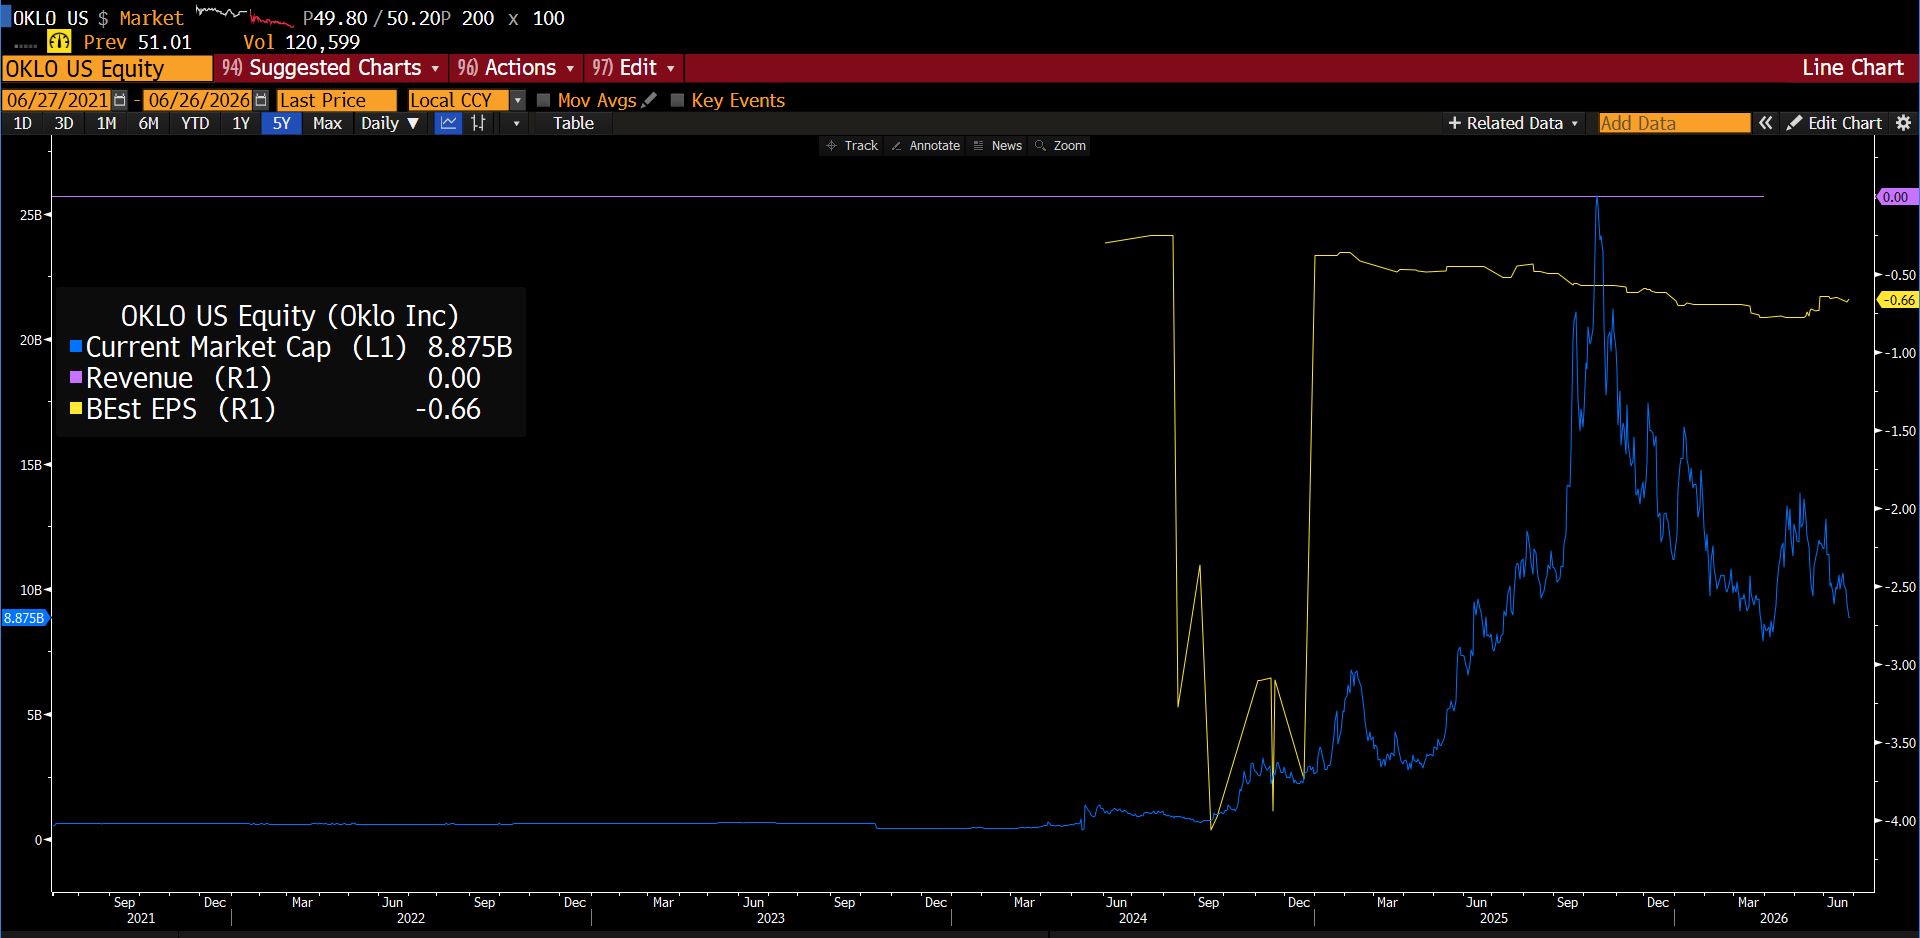Open the Actions menu

click(x=516, y=68)
